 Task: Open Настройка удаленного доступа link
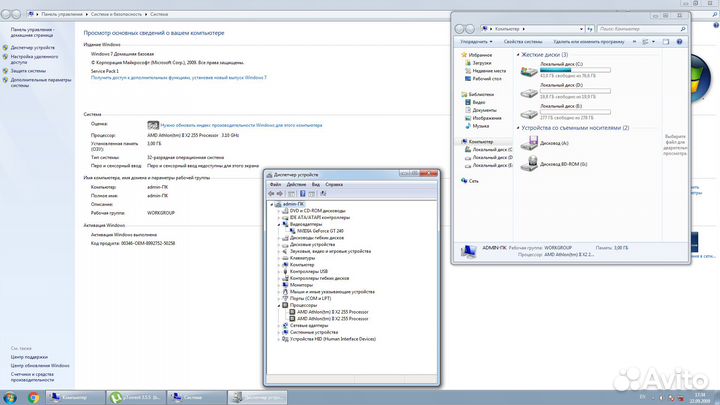click(34, 59)
